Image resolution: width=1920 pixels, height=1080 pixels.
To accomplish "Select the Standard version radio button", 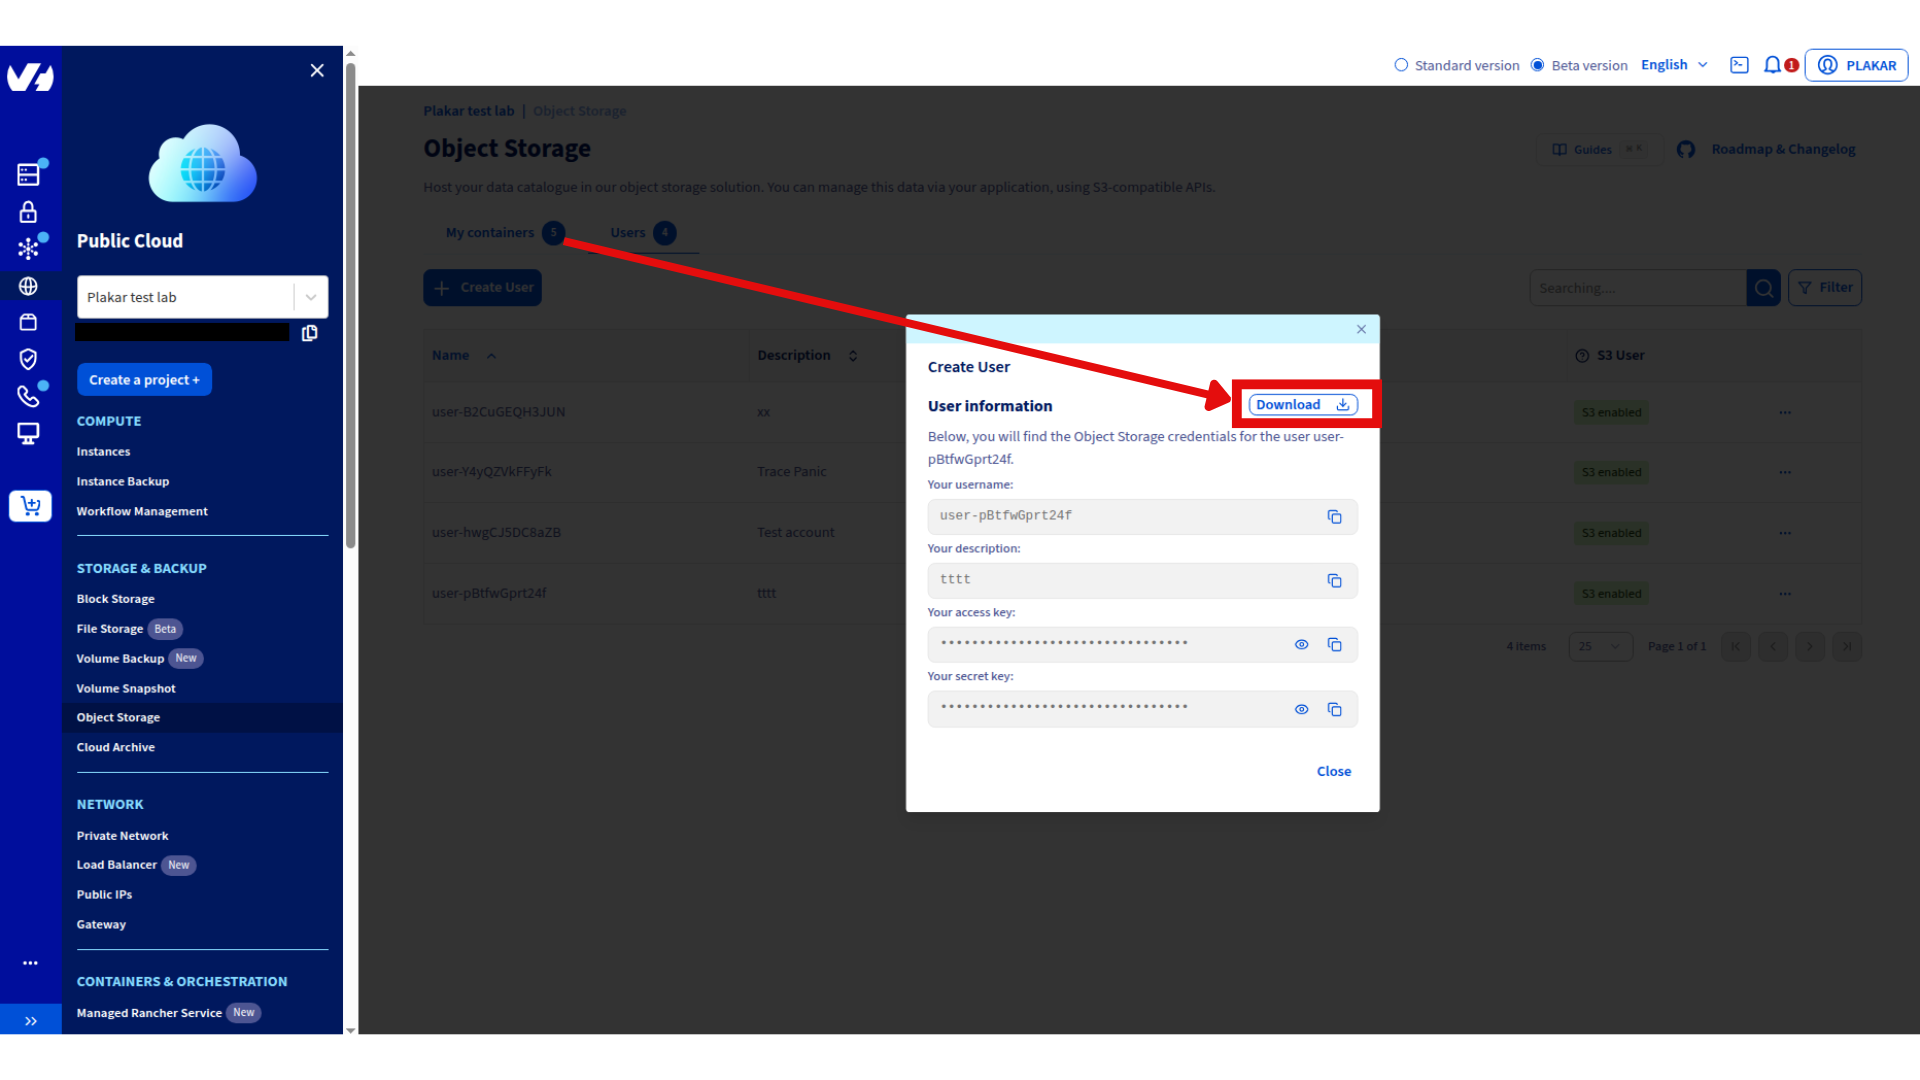I will [1400, 64].
